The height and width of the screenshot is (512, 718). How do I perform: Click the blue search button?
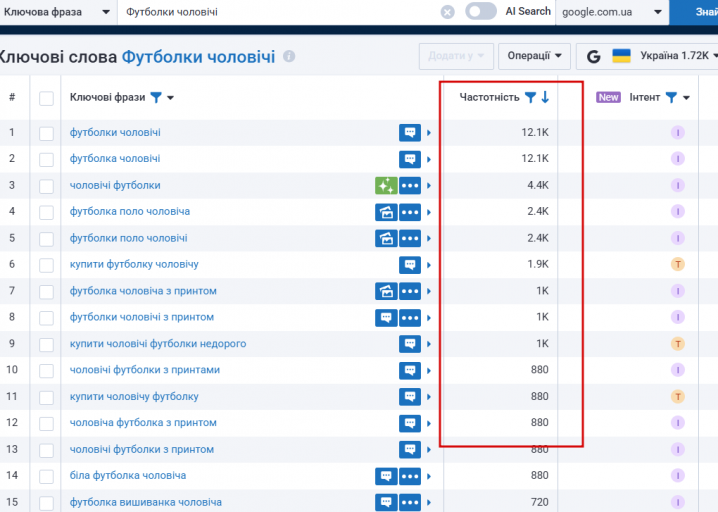694,12
